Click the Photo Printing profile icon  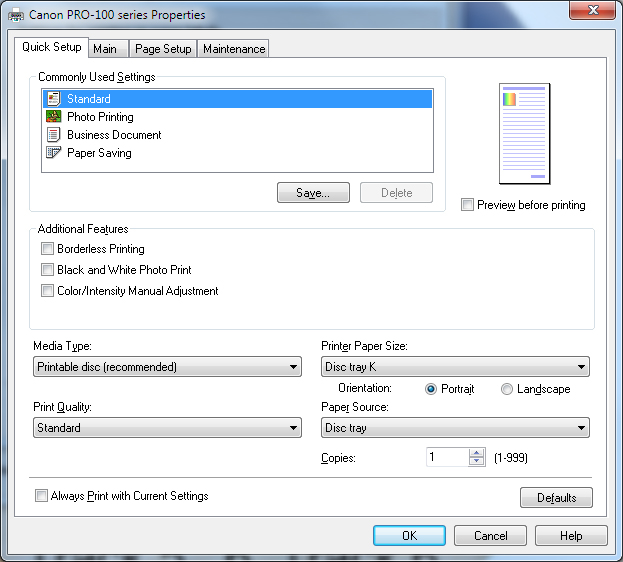coord(53,117)
